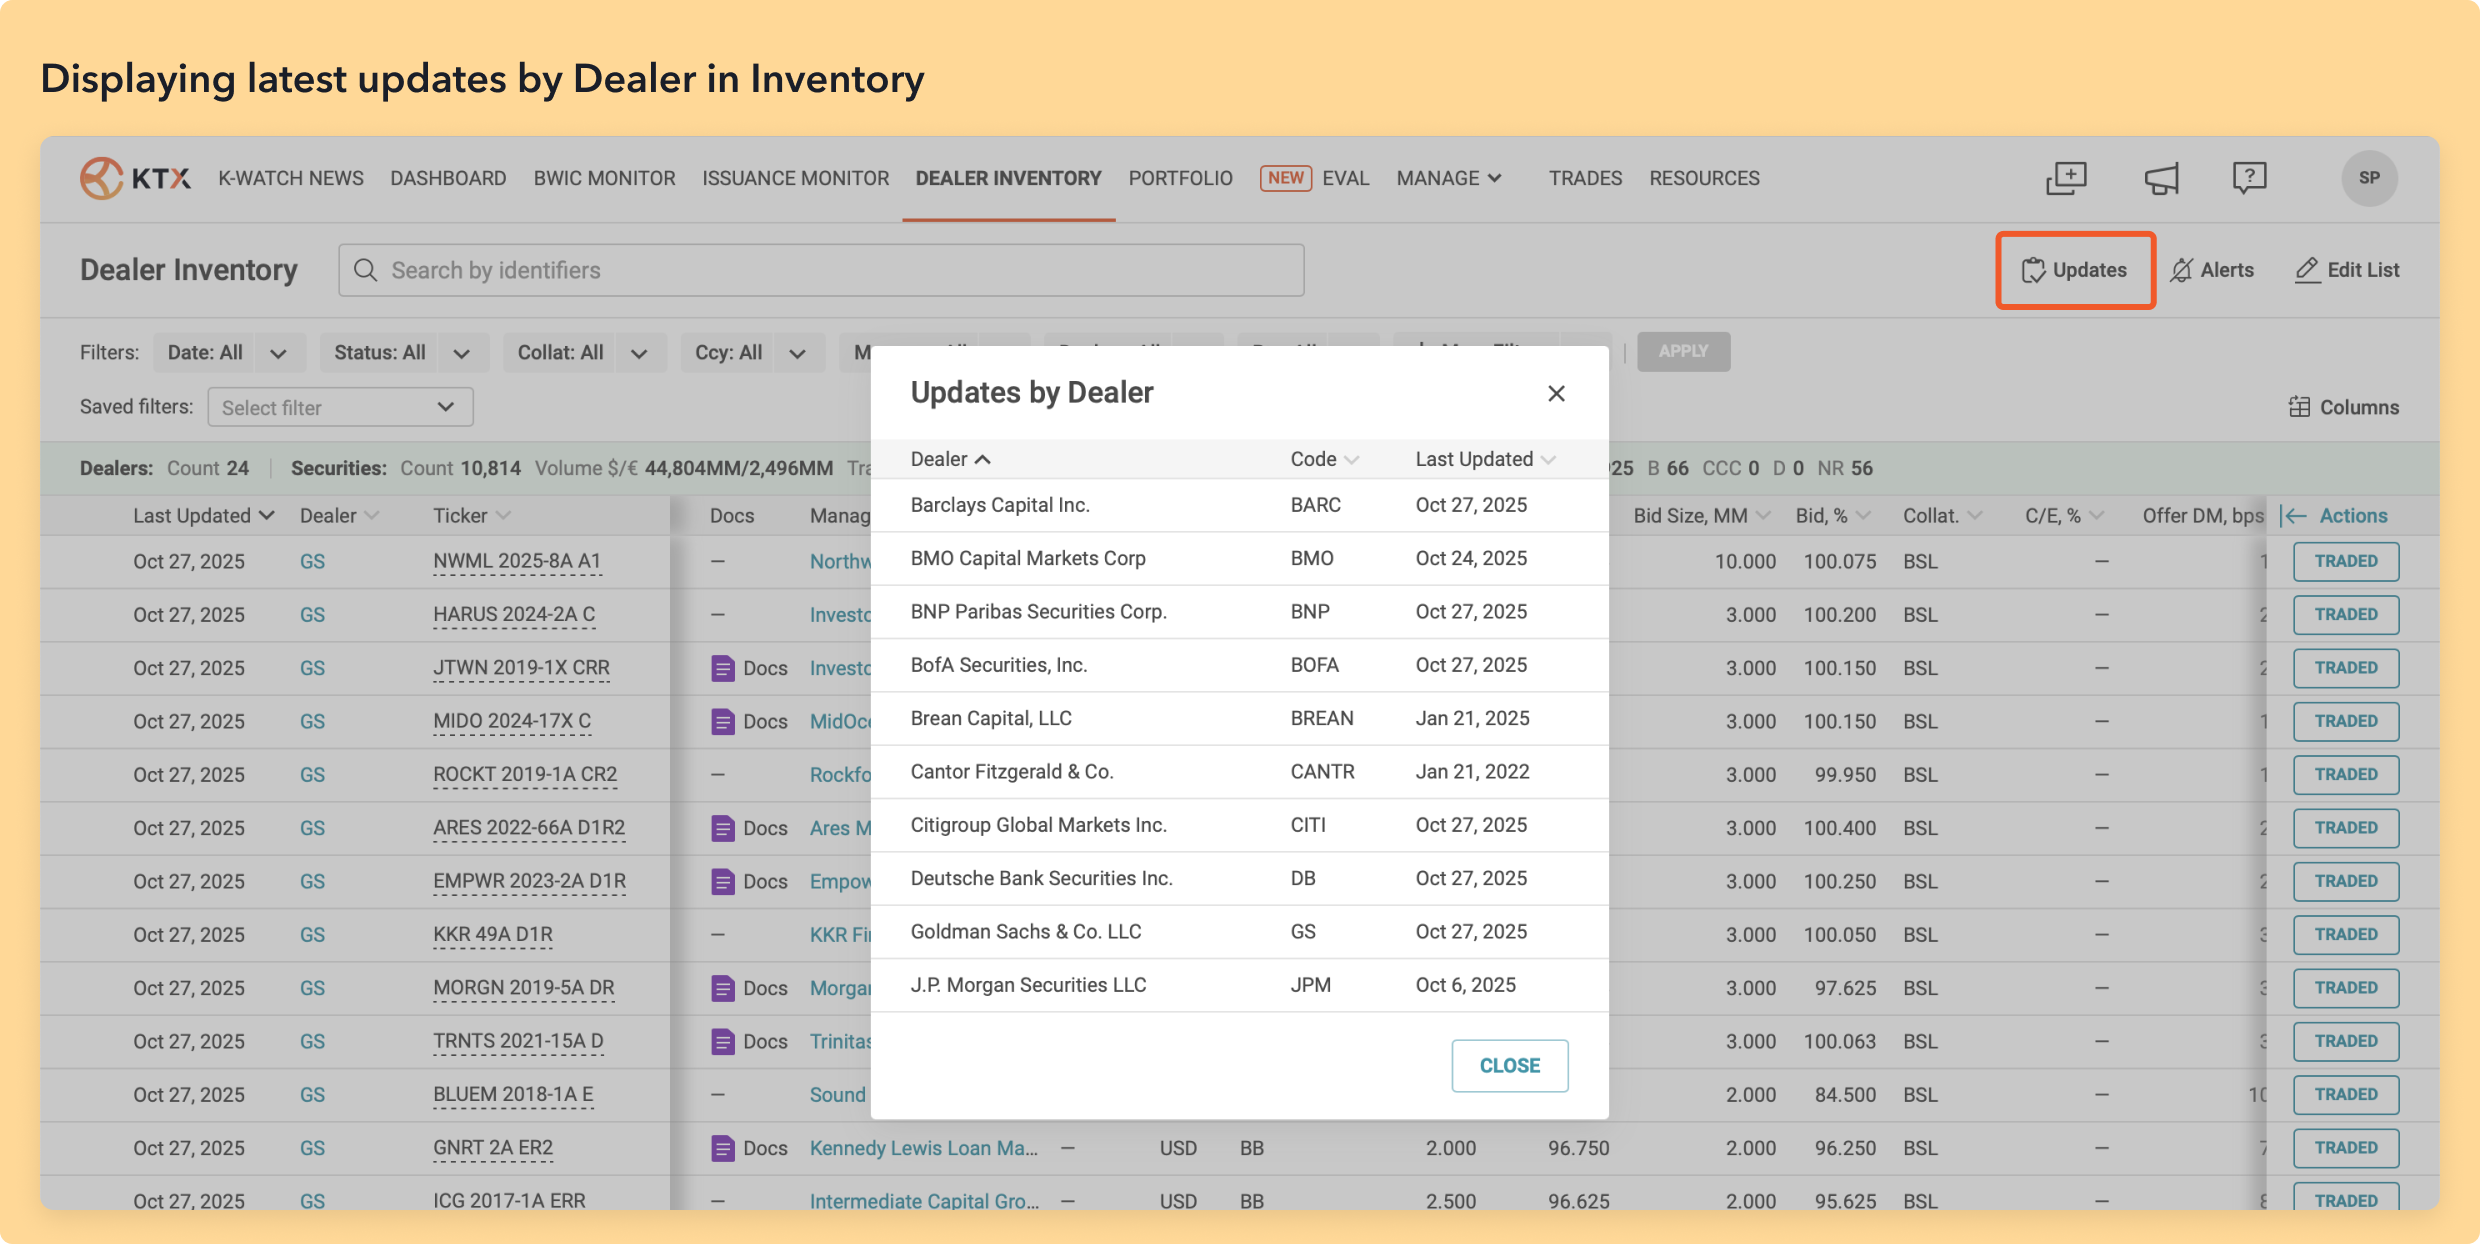The width and height of the screenshot is (2480, 1244).
Task: Click the SP user avatar
Action: click(2369, 178)
